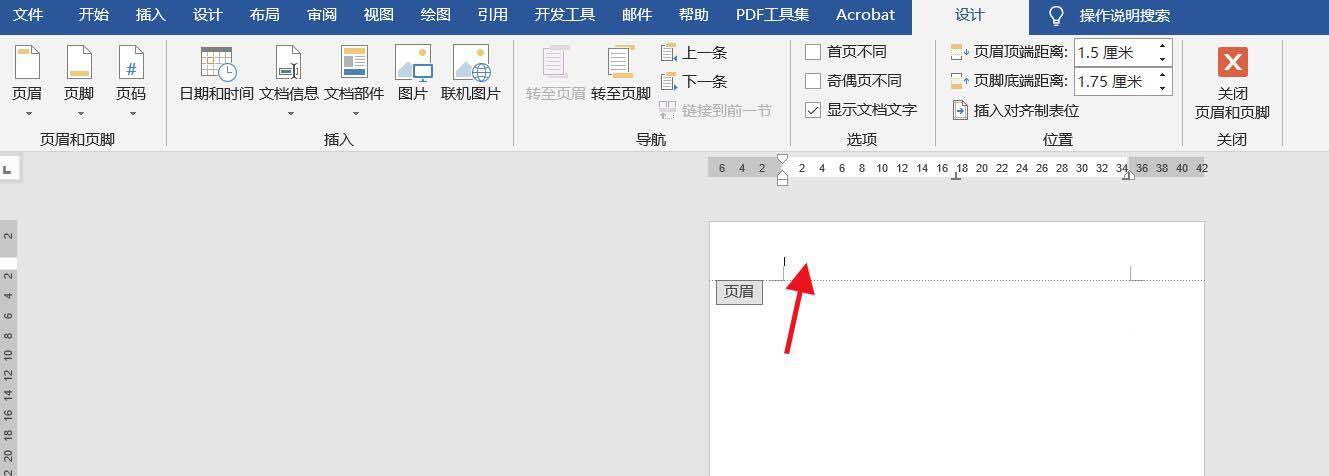The height and width of the screenshot is (476, 1329).
Task: Expand the 页眉 dropdown
Action: [x=28, y=113]
